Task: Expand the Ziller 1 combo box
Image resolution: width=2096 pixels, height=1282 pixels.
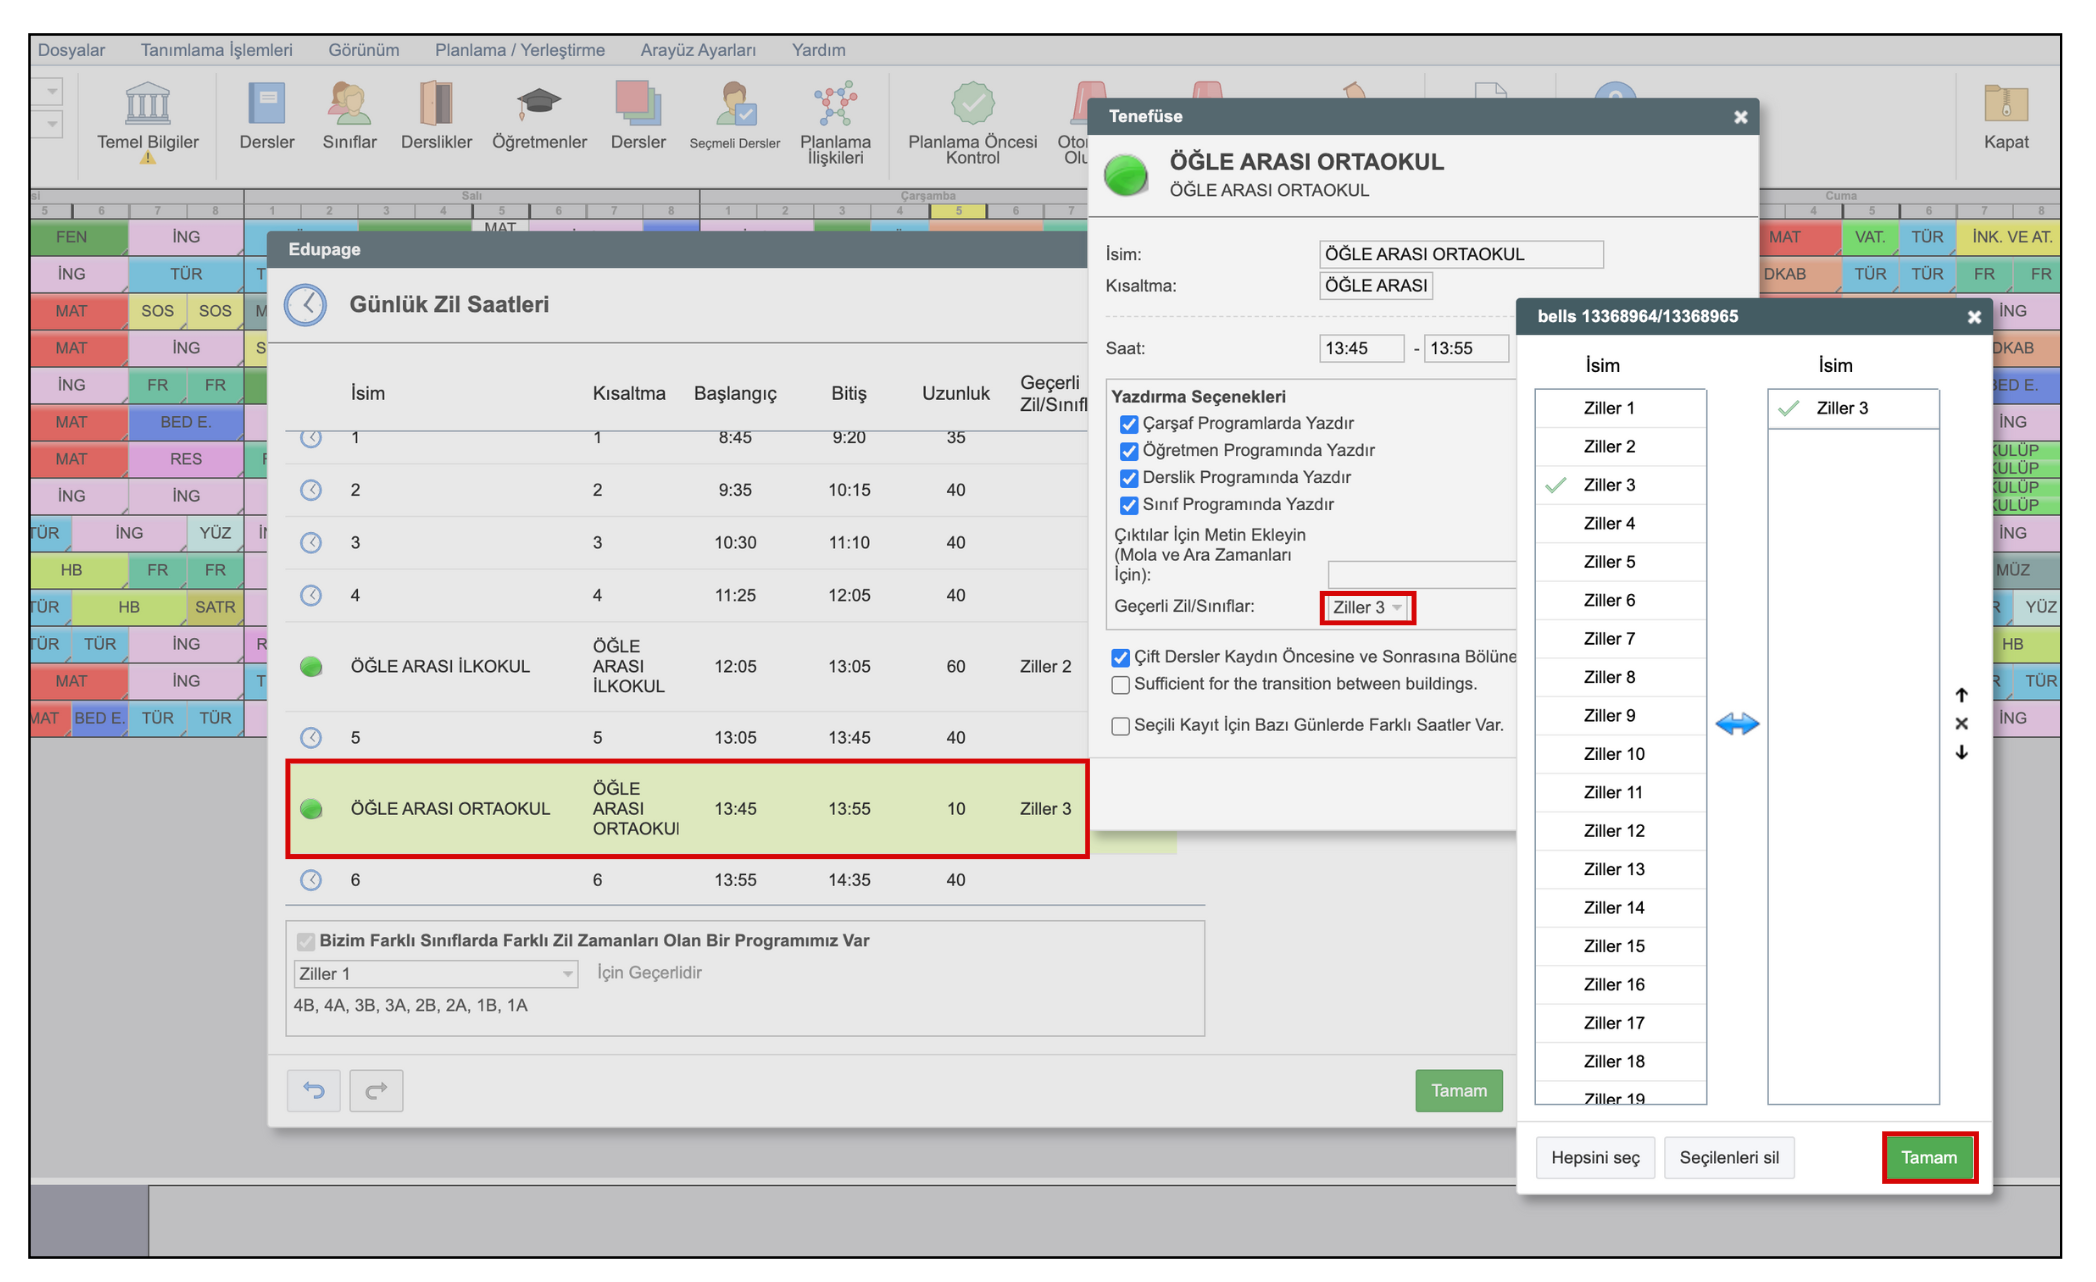Action: (435, 973)
